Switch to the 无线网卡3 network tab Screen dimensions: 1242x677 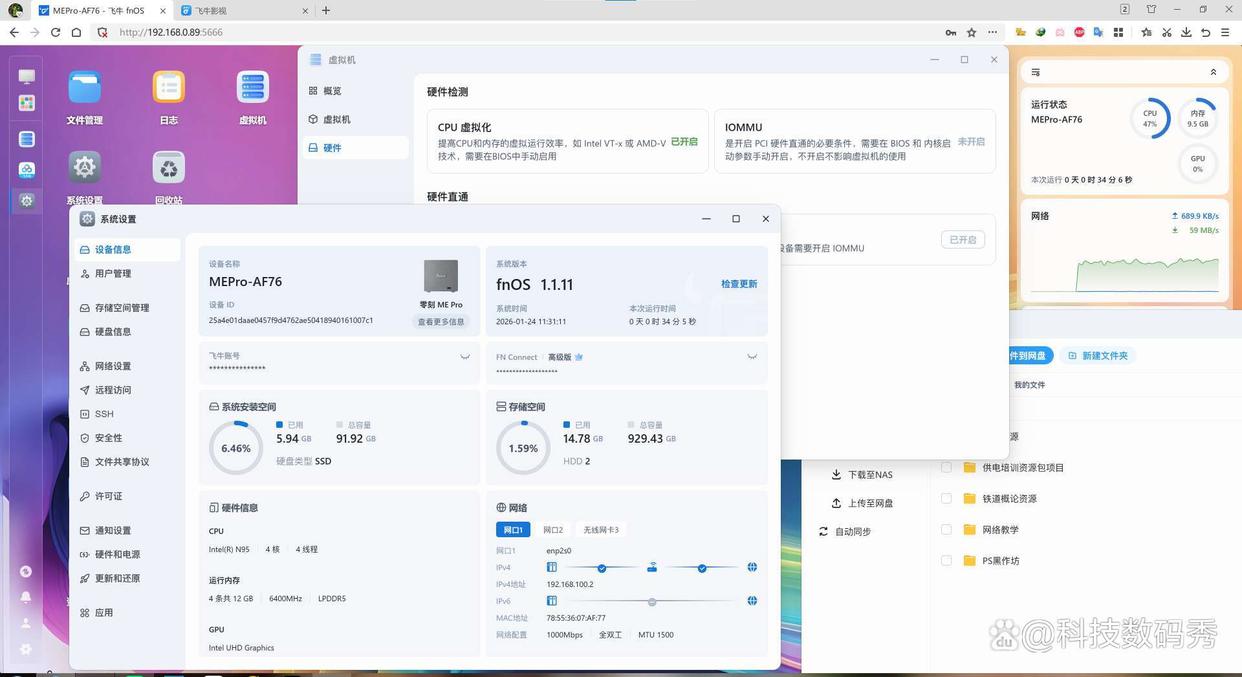(x=601, y=530)
